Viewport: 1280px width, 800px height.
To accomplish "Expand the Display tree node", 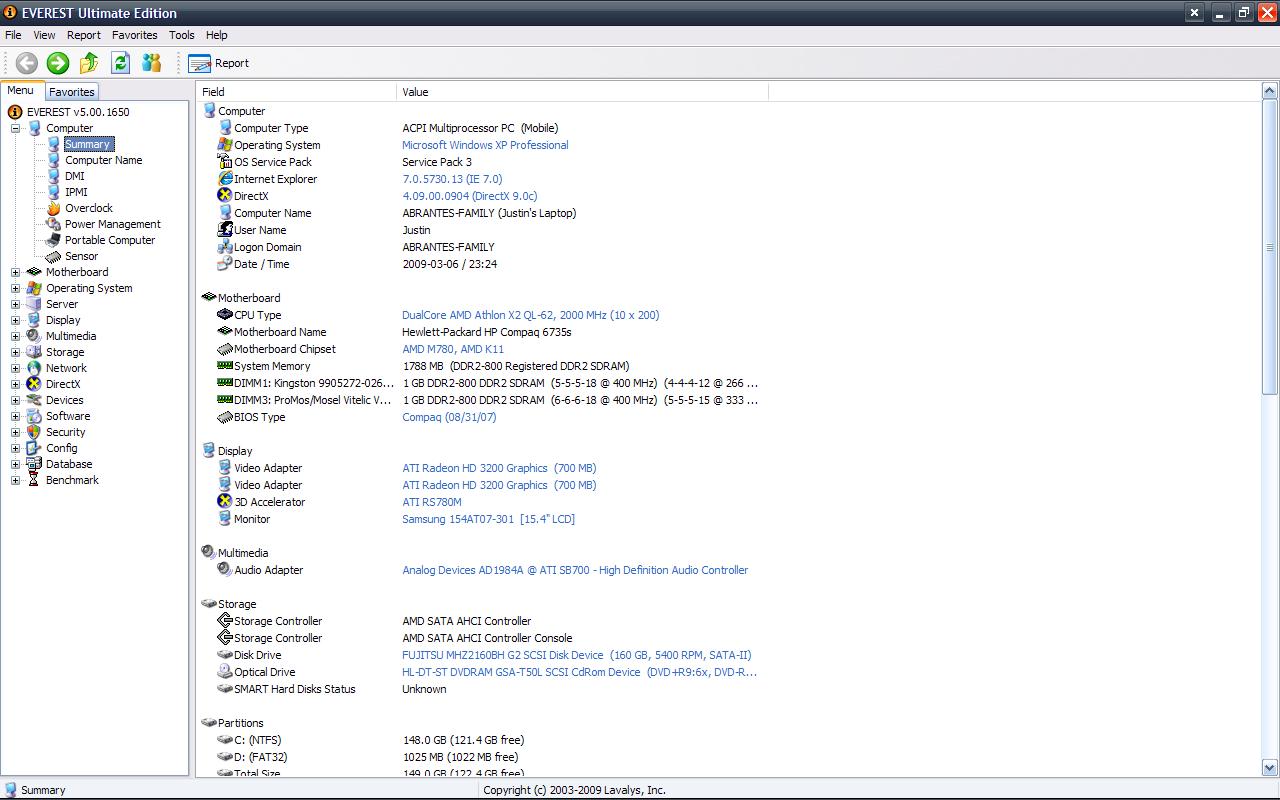I will pyautogui.click(x=15, y=320).
